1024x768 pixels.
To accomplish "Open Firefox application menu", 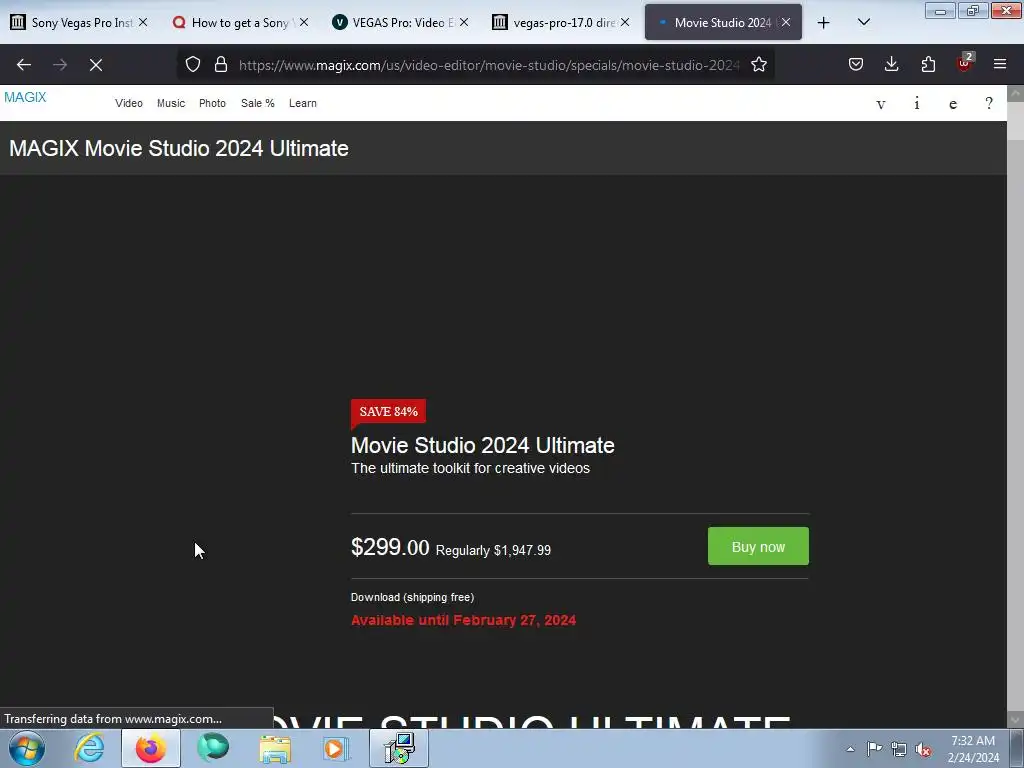I will click(1000, 64).
